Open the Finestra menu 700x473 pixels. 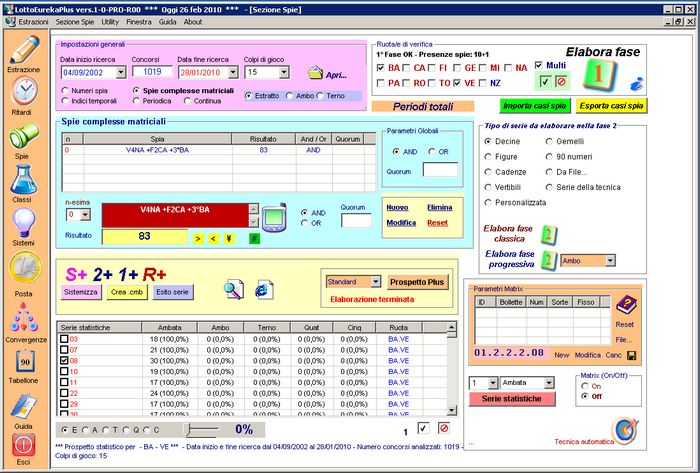point(139,22)
